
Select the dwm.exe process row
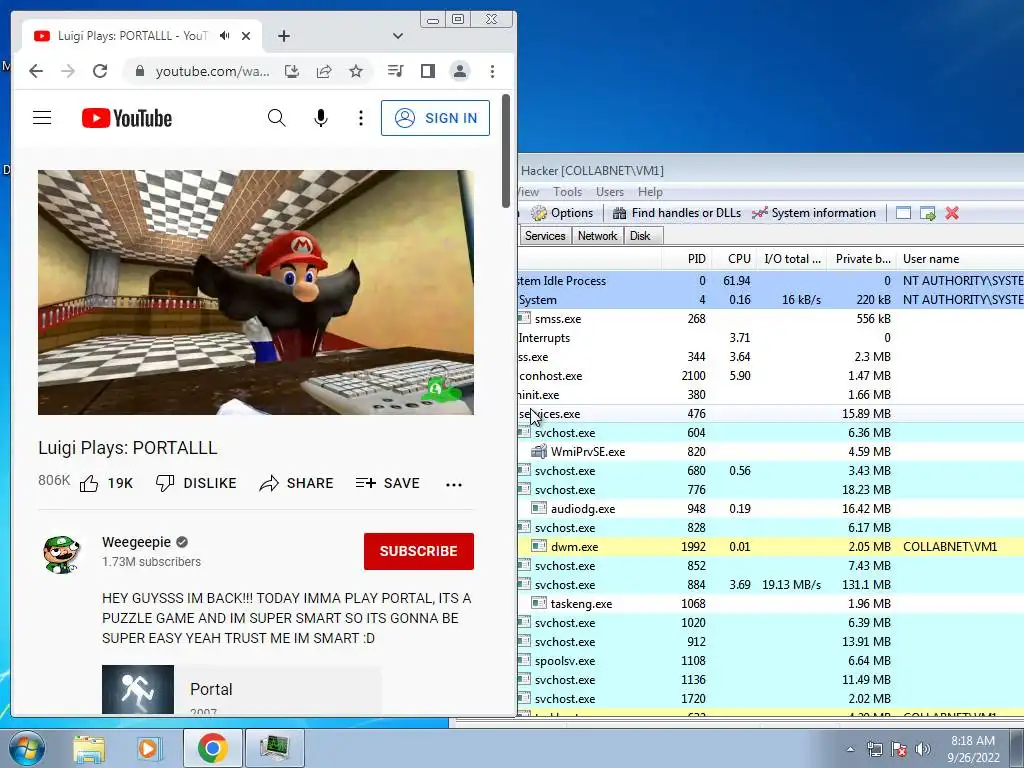(x=771, y=547)
